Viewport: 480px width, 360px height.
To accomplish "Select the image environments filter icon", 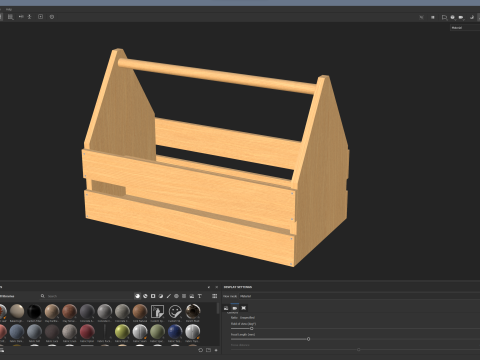I will coord(192,296).
